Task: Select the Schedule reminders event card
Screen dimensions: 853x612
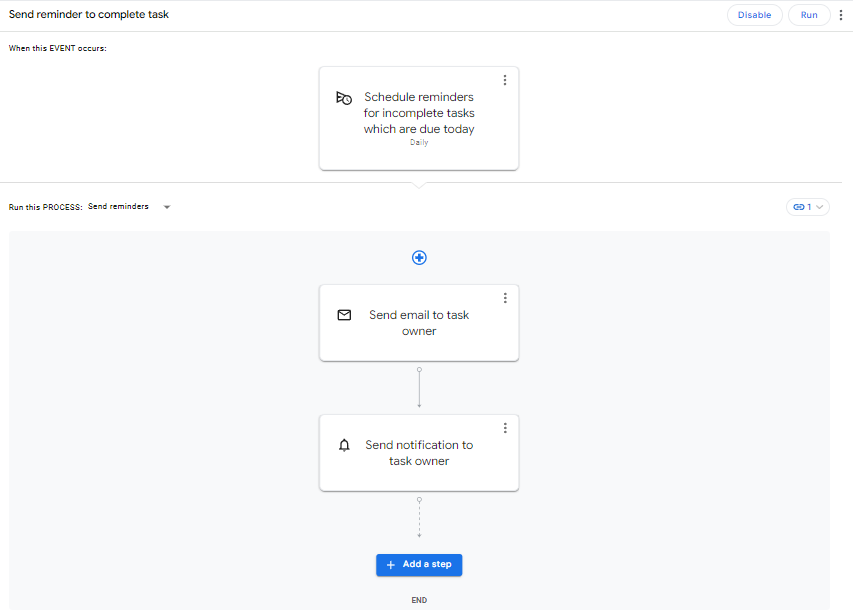Action: point(419,119)
